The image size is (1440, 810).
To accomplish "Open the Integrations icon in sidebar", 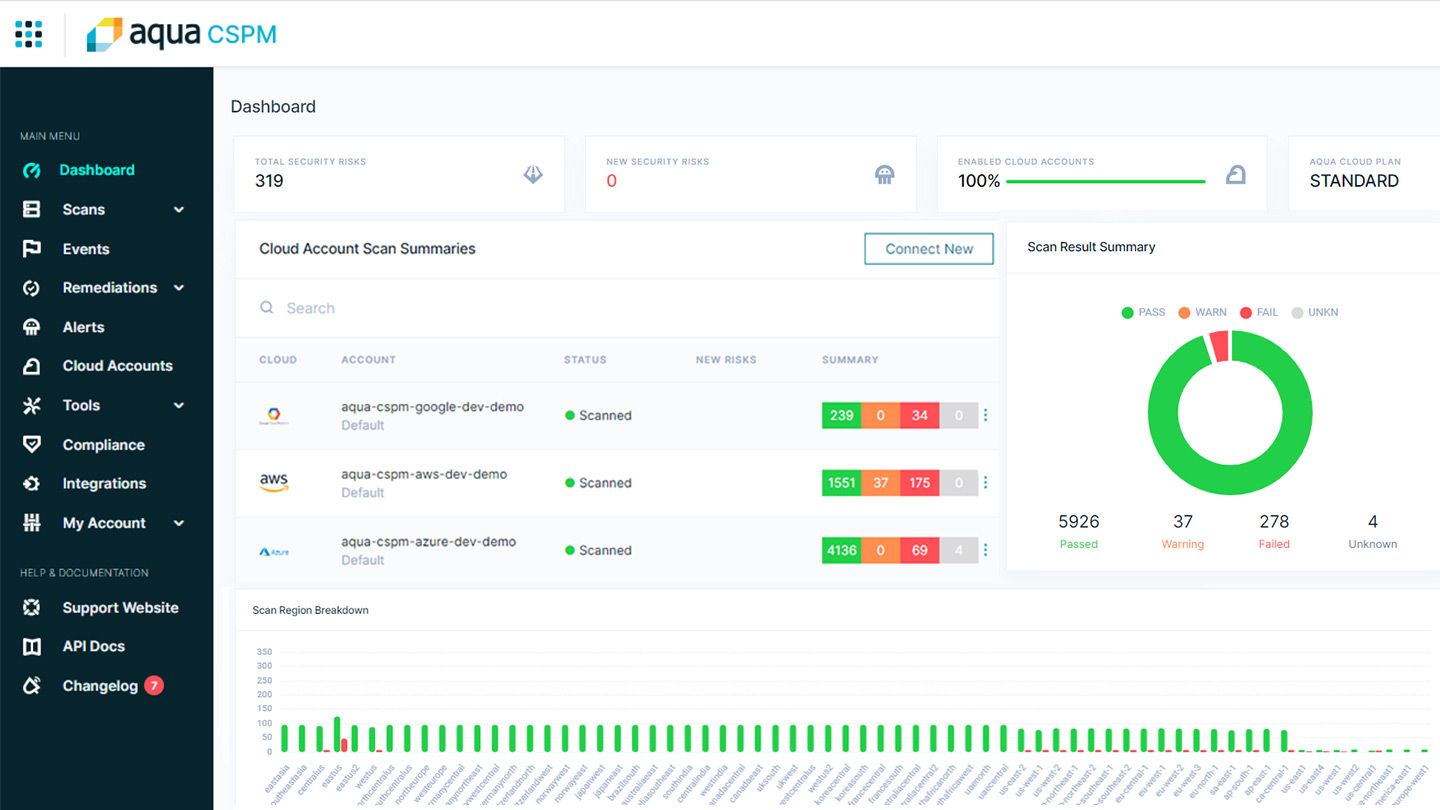I will [x=32, y=483].
